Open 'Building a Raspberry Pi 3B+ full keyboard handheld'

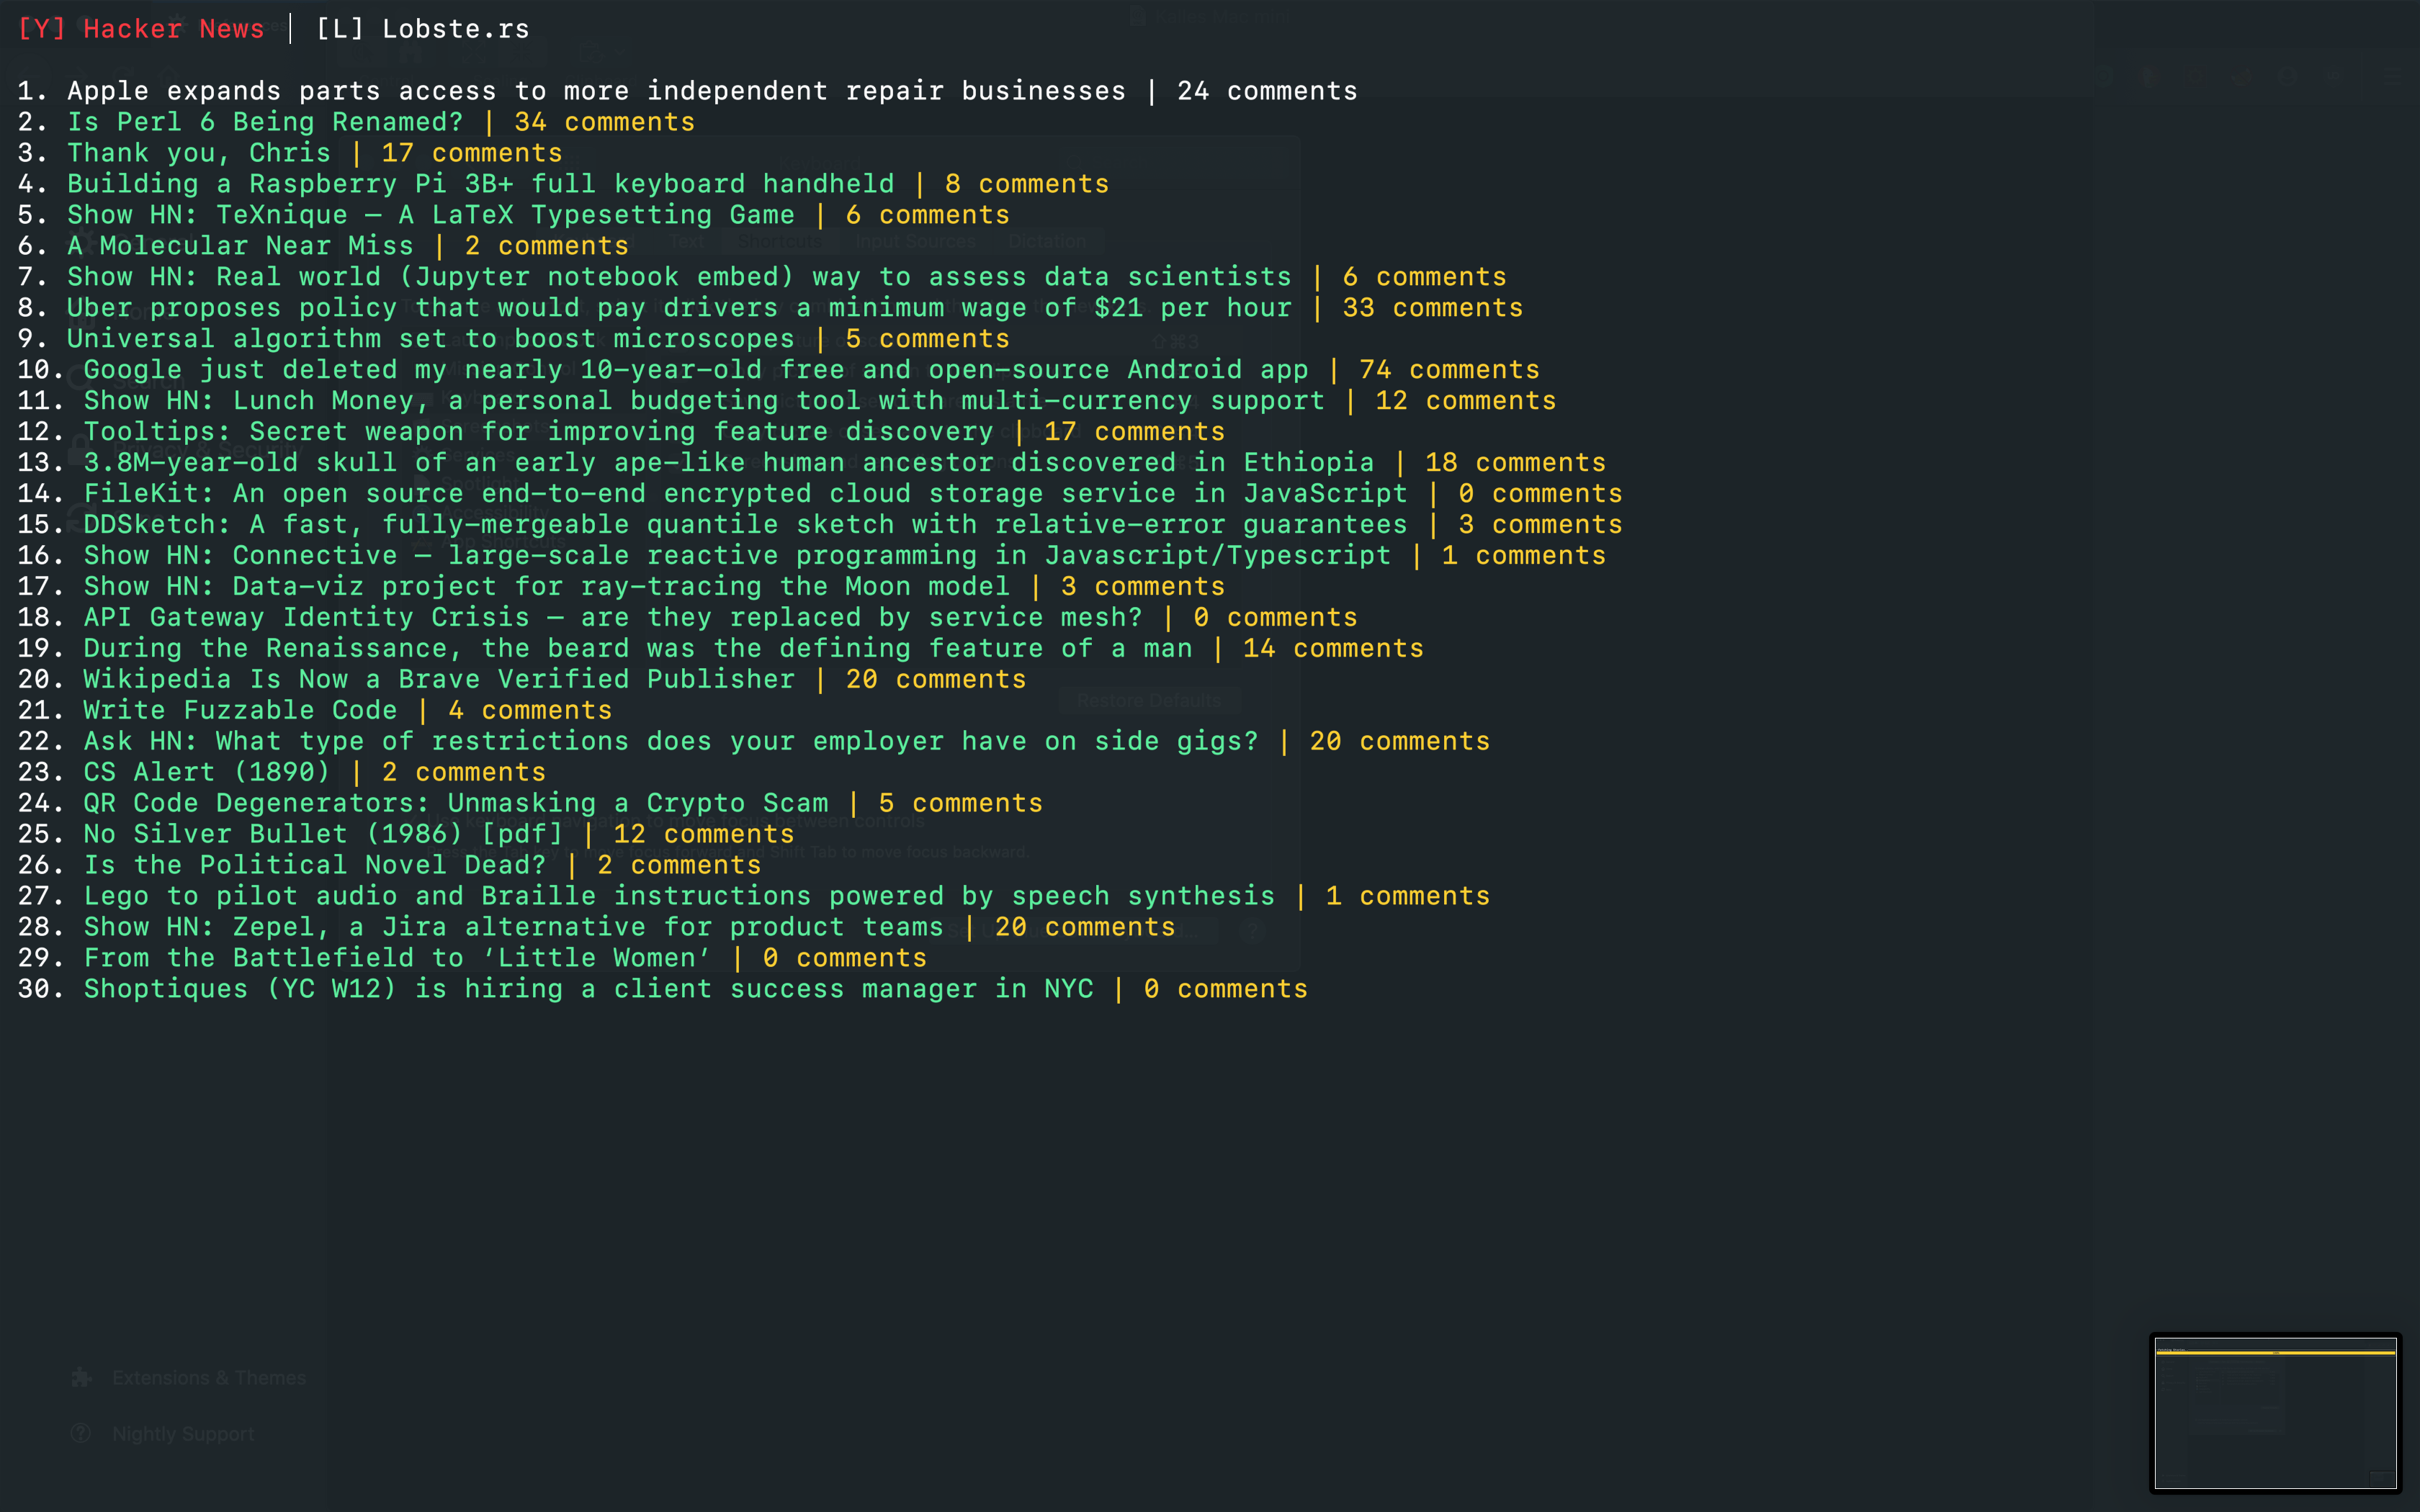pyautogui.click(x=481, y=184)
